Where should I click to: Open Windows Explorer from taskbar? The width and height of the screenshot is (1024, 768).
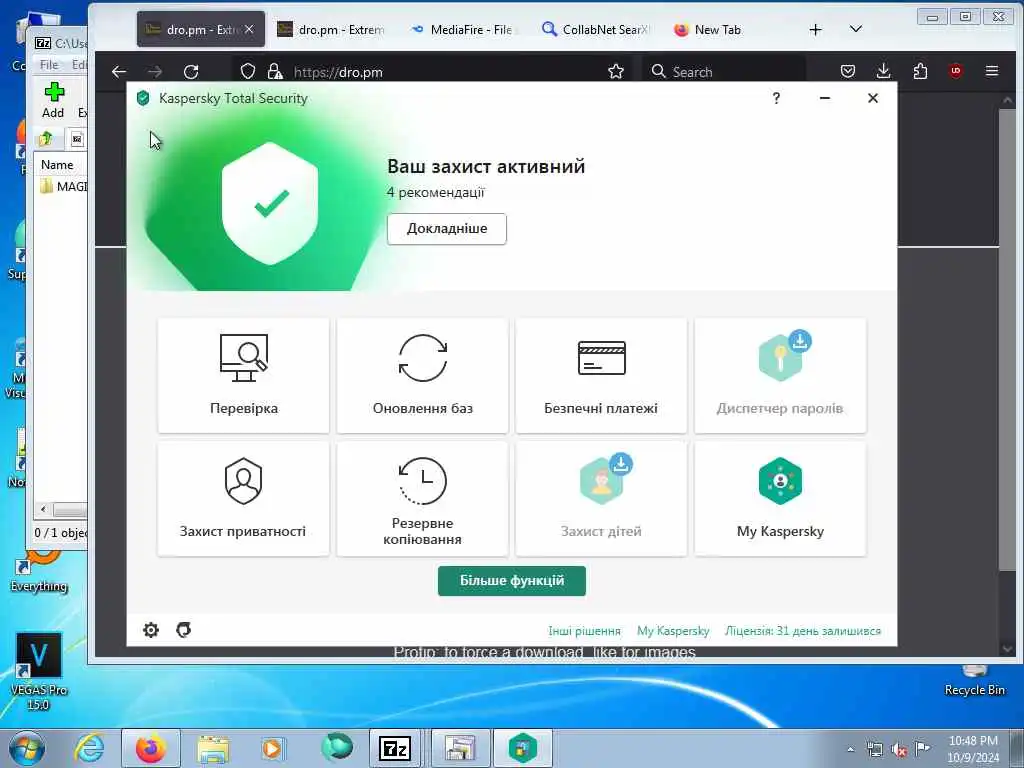(213, 748)
